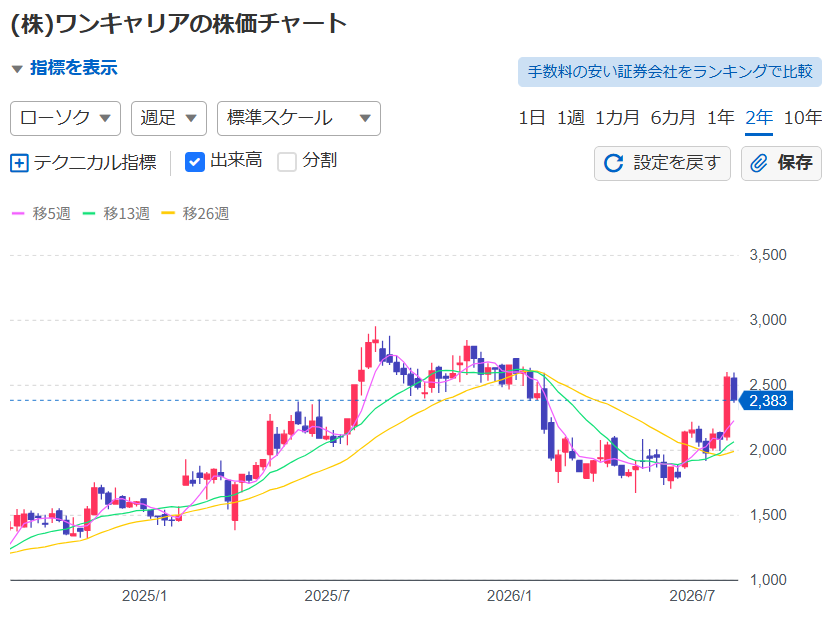Click the plus icon beside テクニカル指標
Image resolution: width=827 pixels, height=617 pixels.
click(19, 163)
